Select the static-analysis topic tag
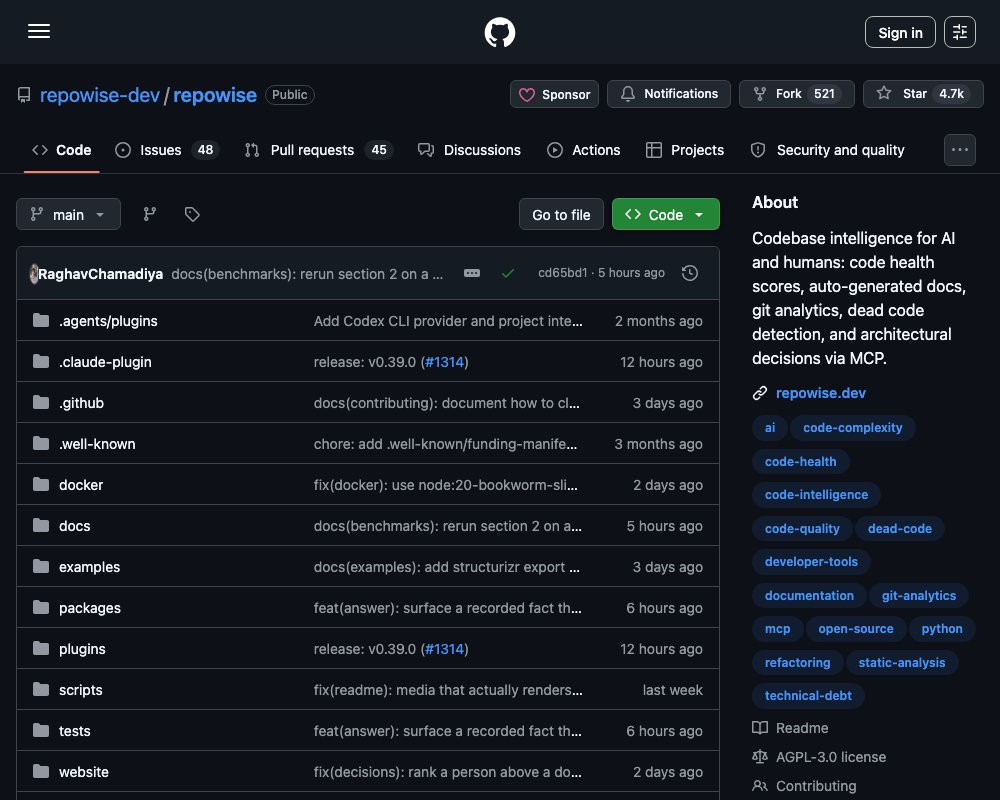This screenshot has height=800, width=1000. click(x=902, y=662)
